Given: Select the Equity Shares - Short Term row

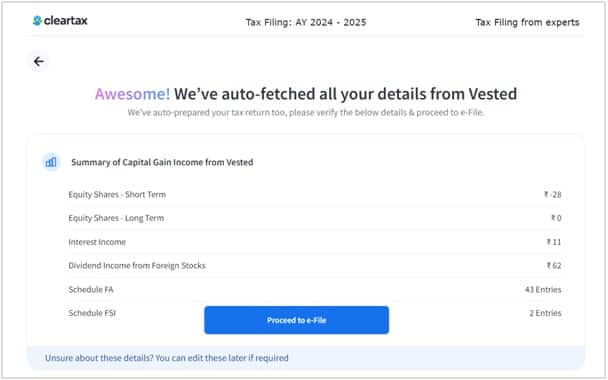Looking at the screenshot, I should 314,194.
